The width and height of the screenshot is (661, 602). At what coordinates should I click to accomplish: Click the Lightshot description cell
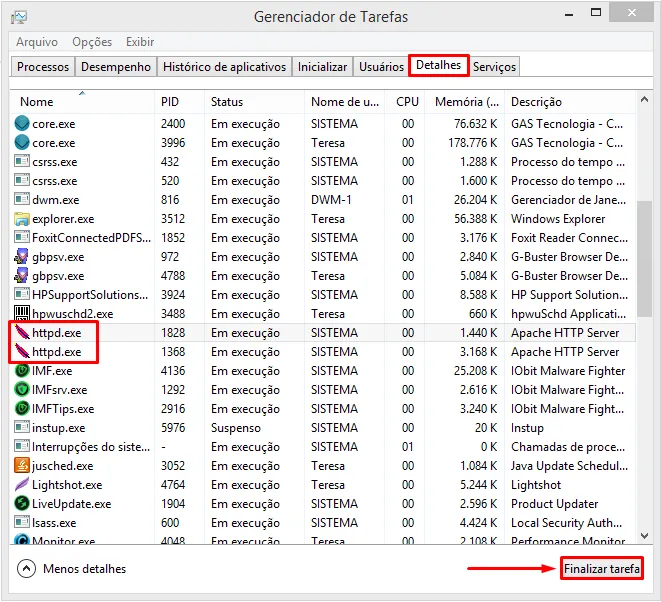pyautogui.click(x=536, y=485)
